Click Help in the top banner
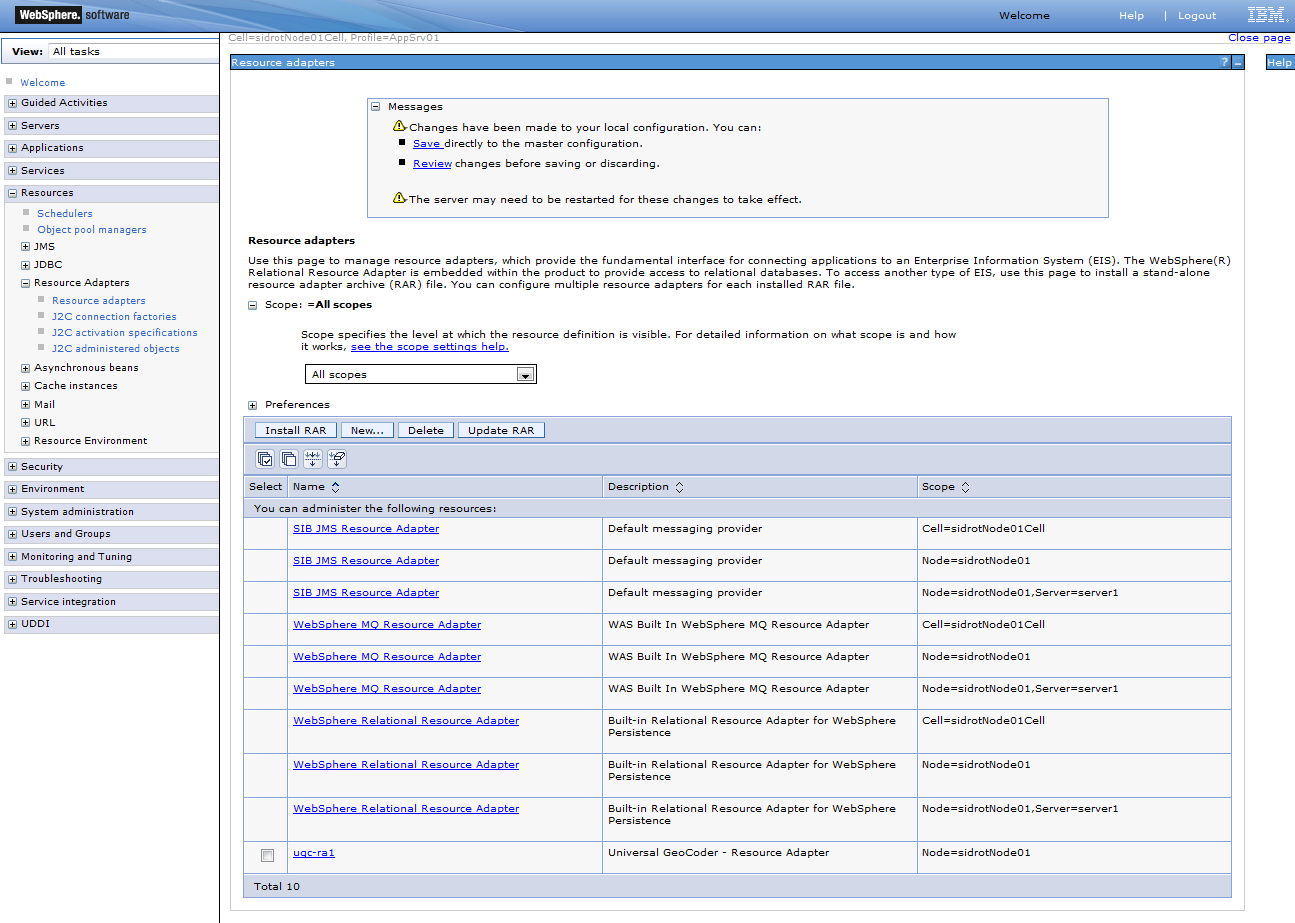The height and width of the screenshot is (923, 1295). point(1131,16)
